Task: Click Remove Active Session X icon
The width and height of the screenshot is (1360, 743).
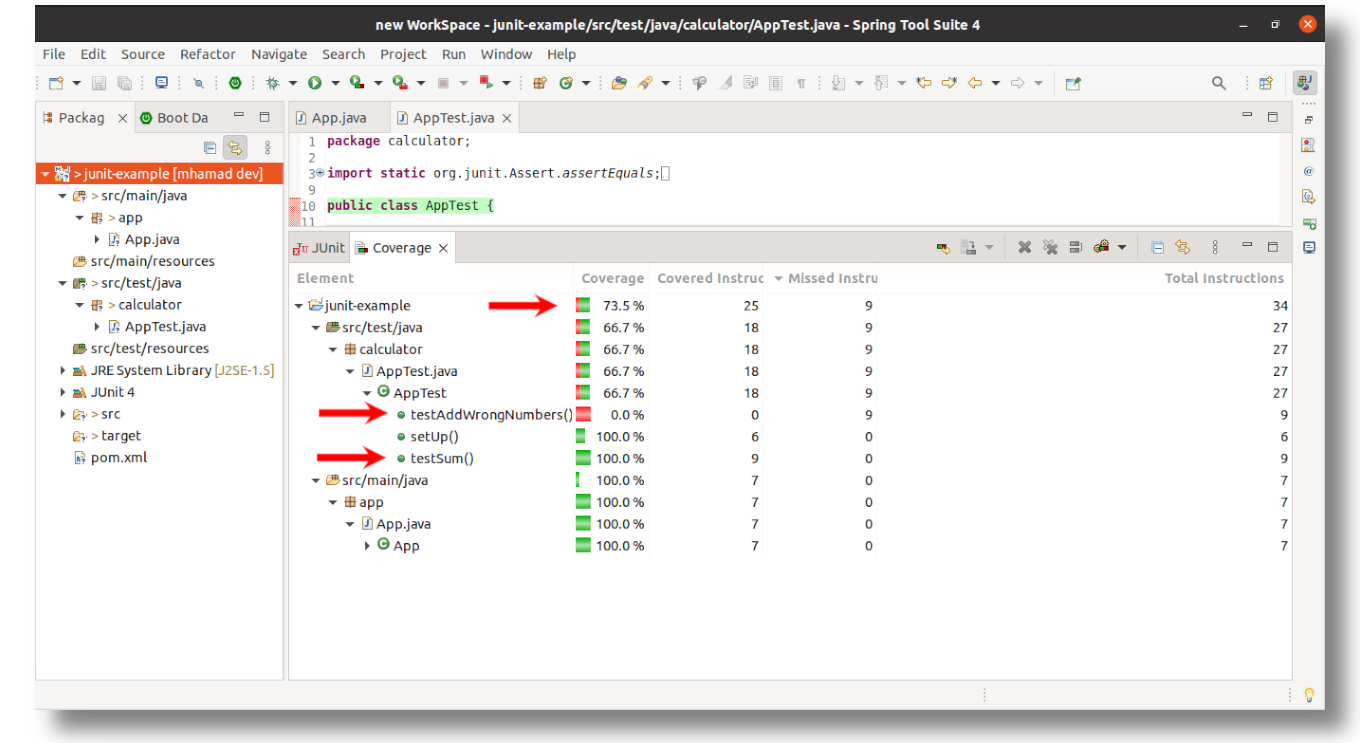Action: coord(1024,247)
